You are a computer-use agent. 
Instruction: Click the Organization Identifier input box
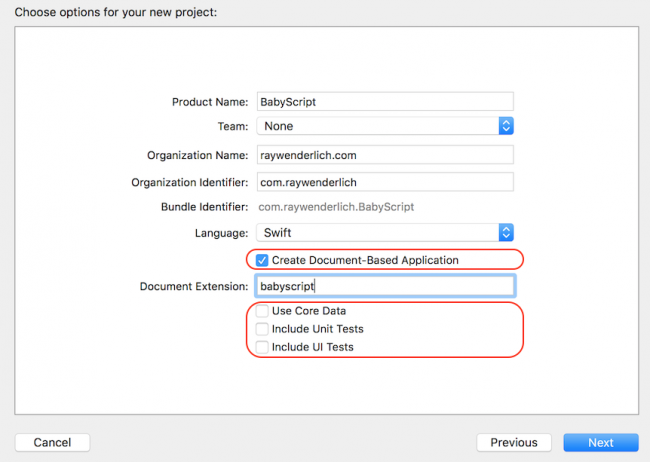coord(385,182)
